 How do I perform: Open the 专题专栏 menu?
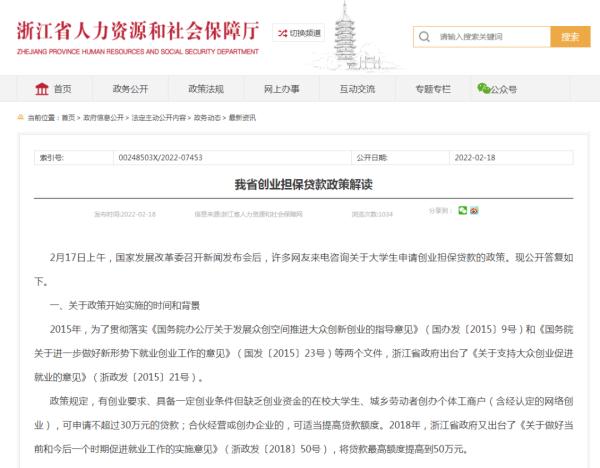pyautogui.click(x=433, y=89)
